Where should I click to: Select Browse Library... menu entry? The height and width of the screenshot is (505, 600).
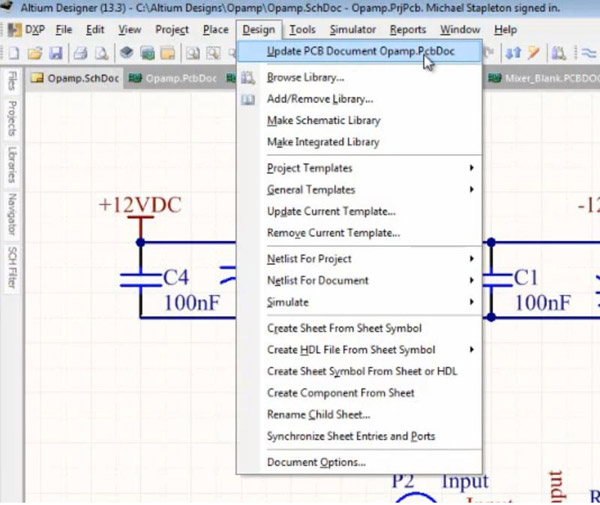click(359, 78)
